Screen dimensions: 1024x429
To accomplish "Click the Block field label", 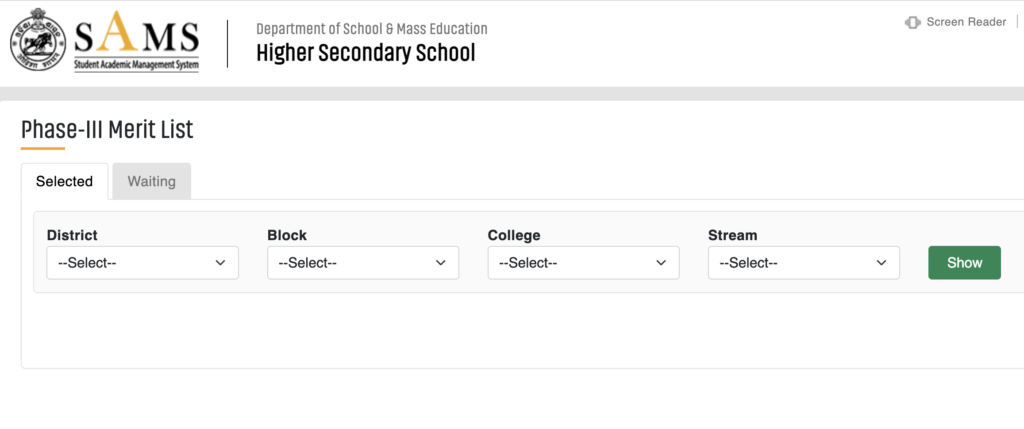I will coord(287,235).
